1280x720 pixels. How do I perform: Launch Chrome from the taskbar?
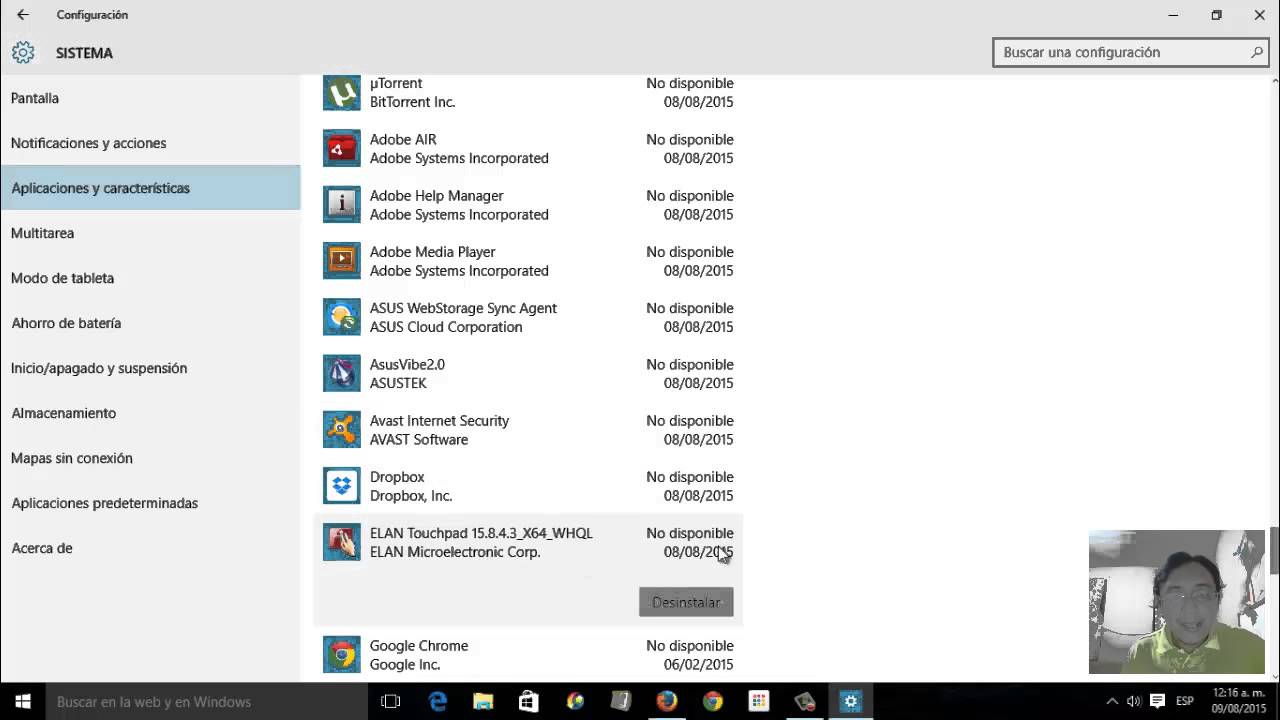pos(713,701)
